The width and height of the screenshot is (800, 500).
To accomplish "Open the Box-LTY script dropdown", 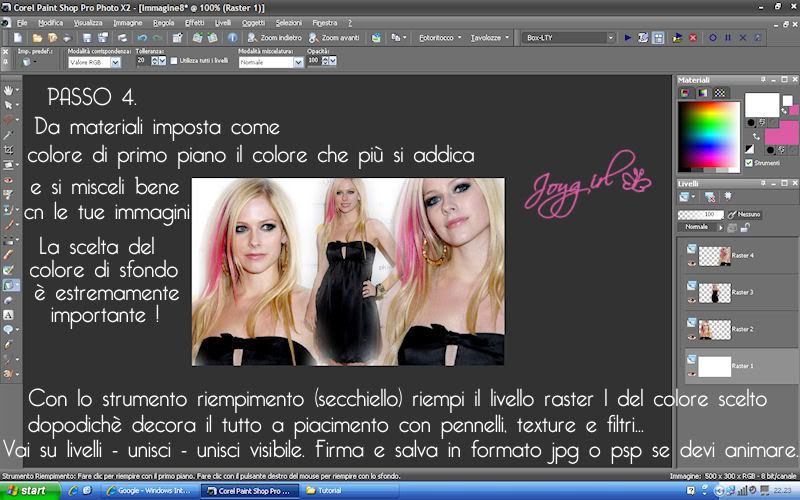I will tap(610, 38).
